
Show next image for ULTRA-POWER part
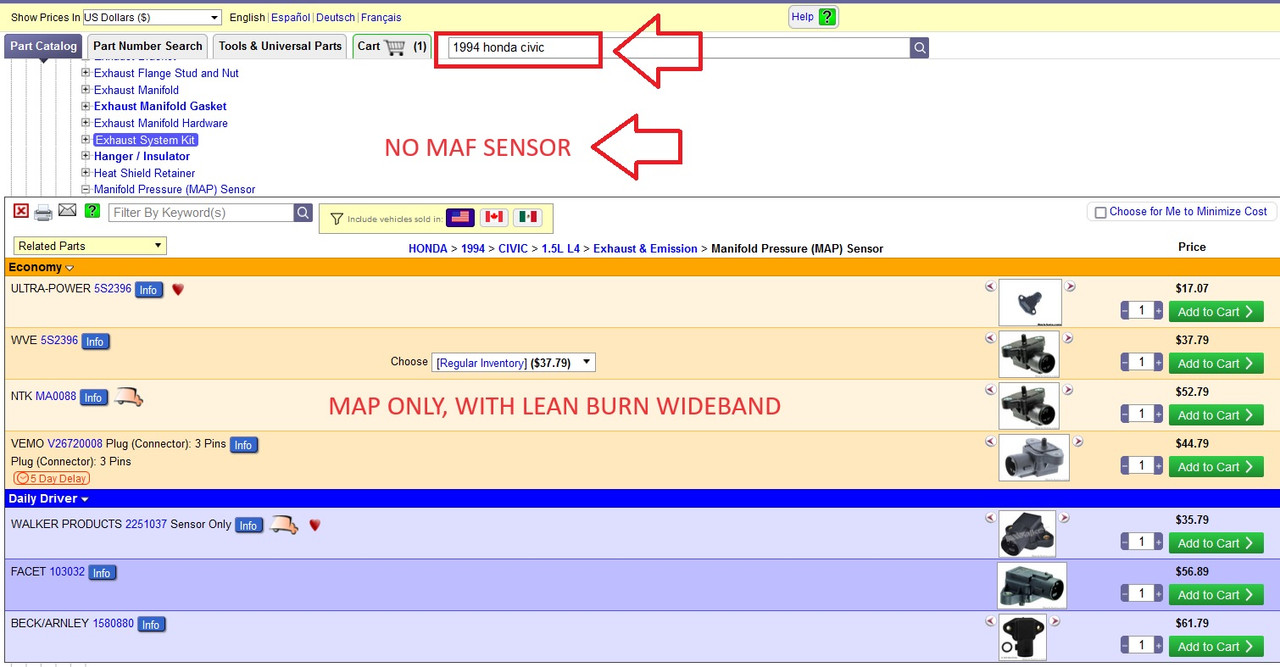1070,287
